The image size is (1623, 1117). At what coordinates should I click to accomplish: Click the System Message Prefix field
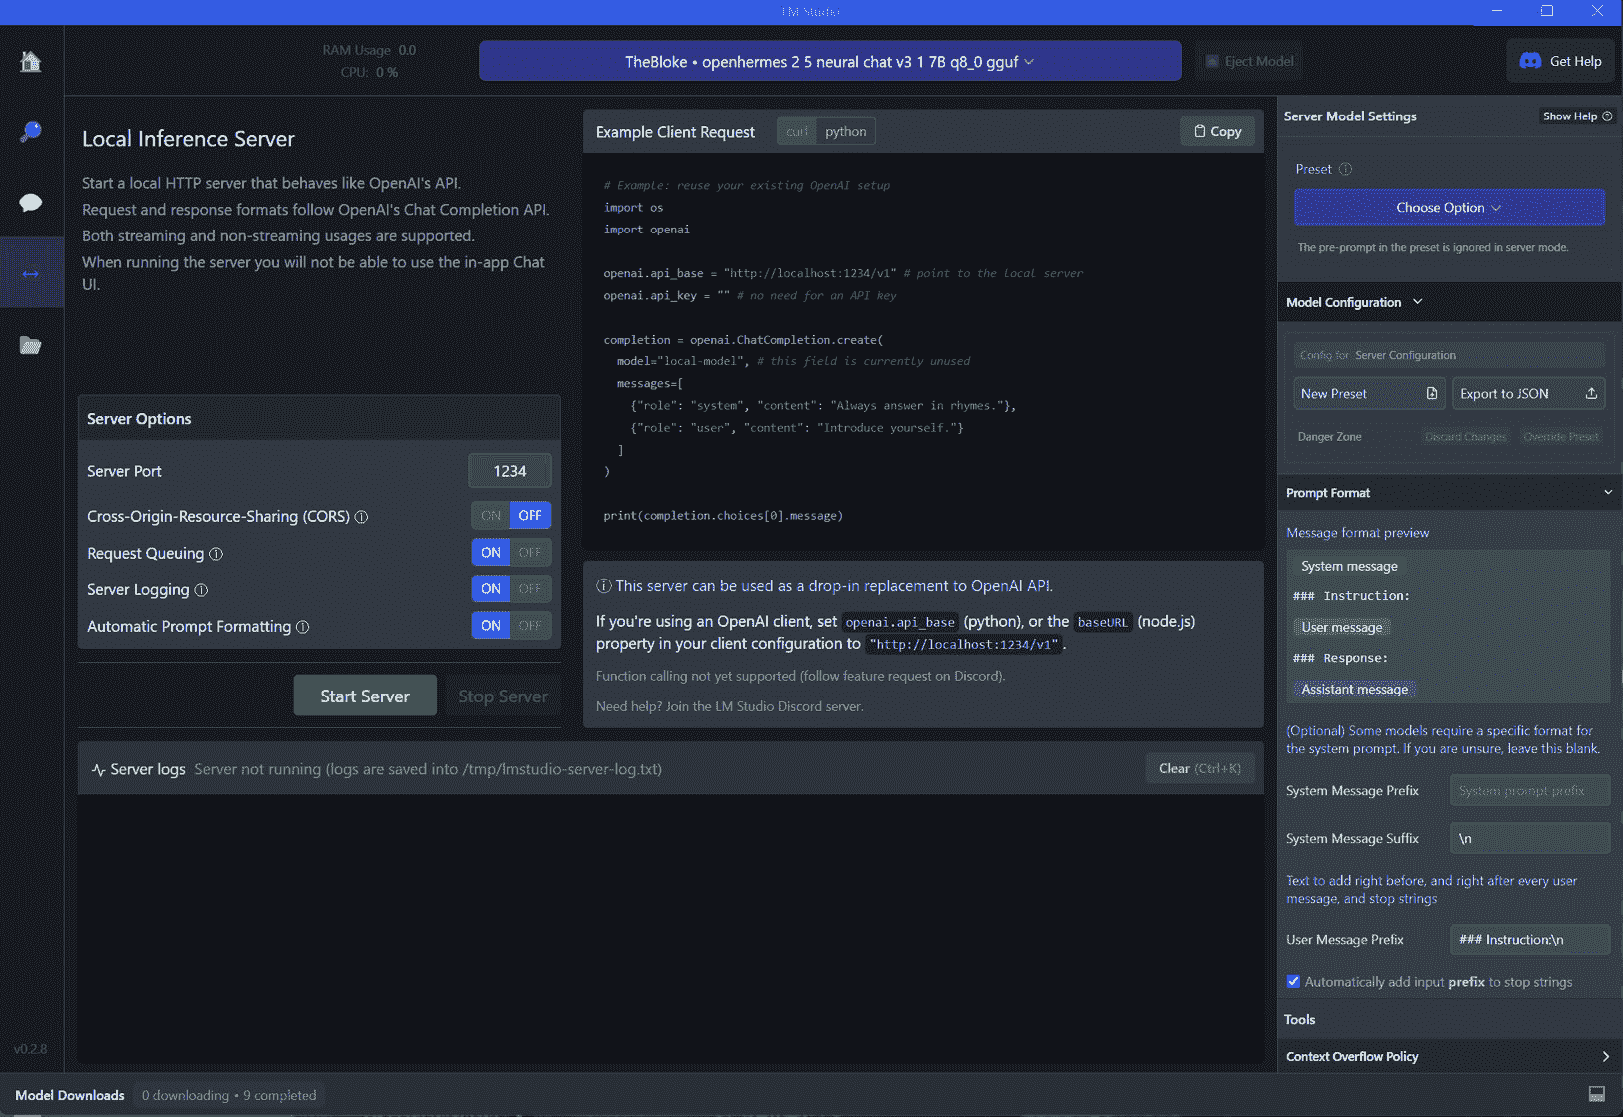[x=1529, y=791]
